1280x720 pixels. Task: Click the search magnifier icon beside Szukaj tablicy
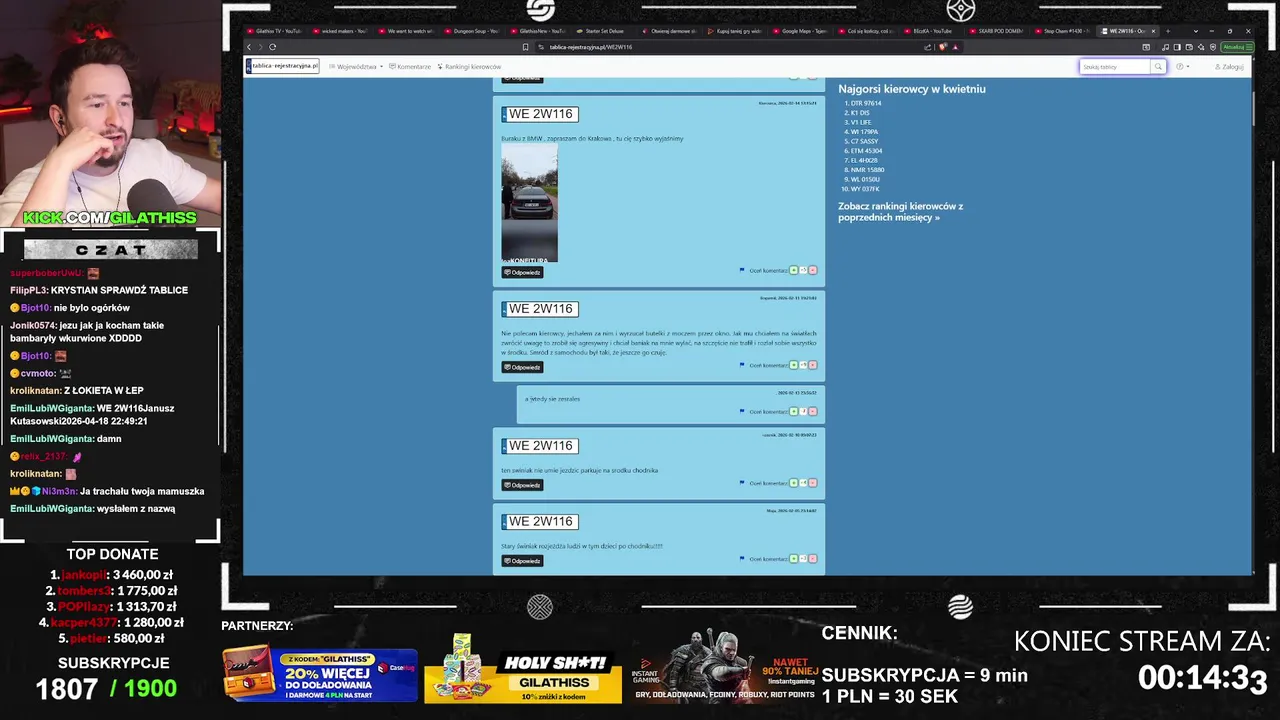[1158, 67]
